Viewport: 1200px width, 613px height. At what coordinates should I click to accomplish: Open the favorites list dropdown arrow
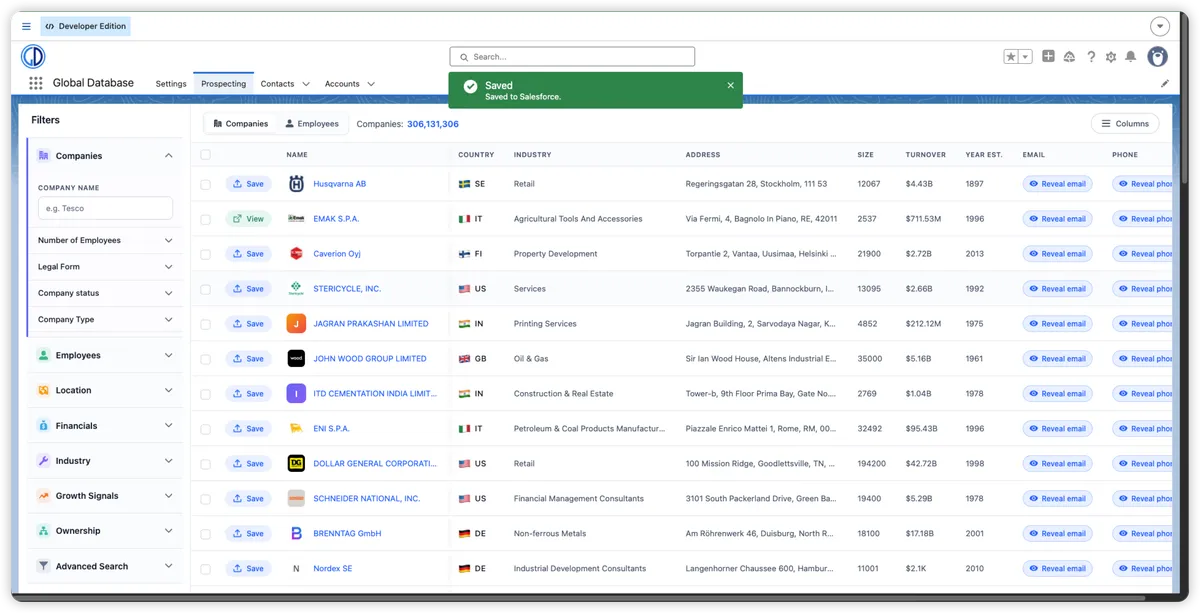(x=1025, y=57)
